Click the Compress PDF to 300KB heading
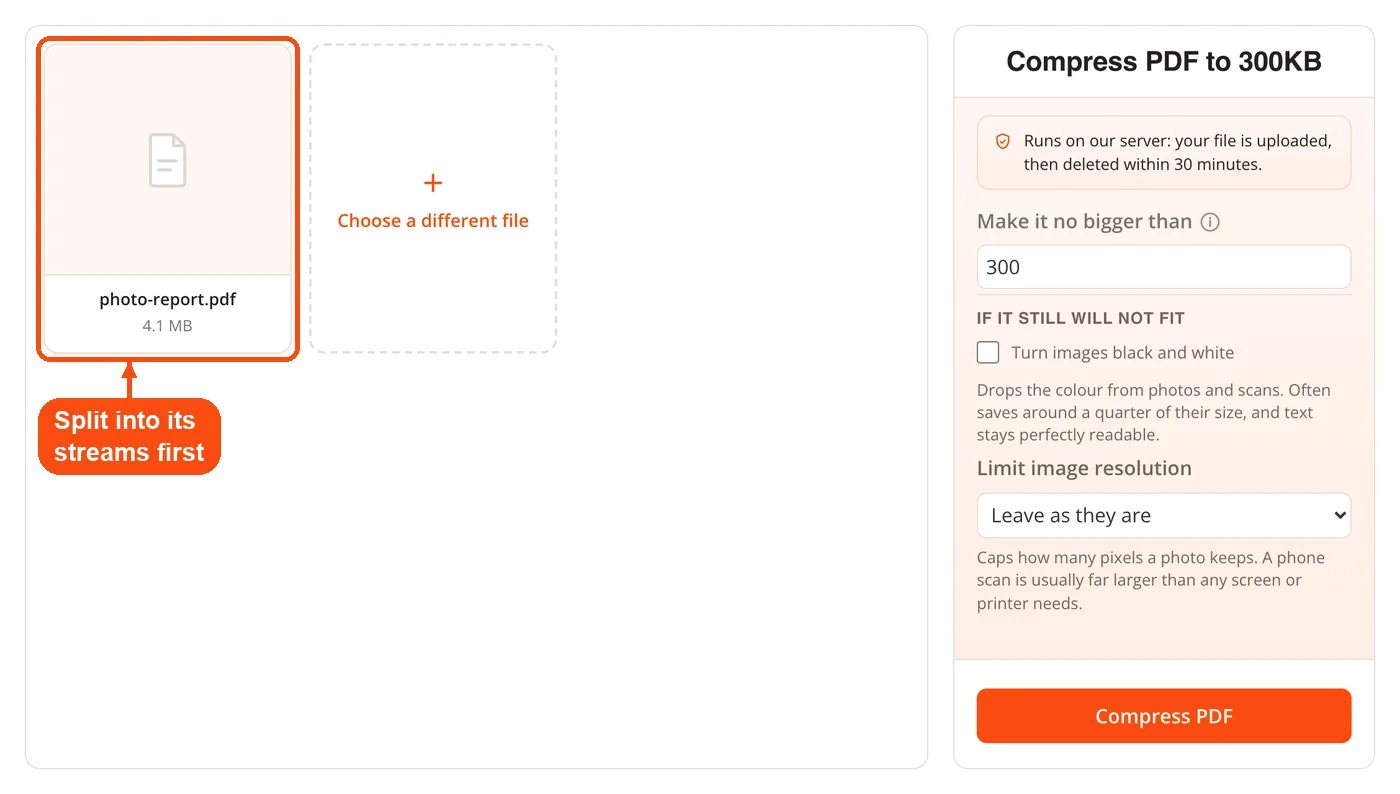The image size is (1400, 794). [1164, 62]
